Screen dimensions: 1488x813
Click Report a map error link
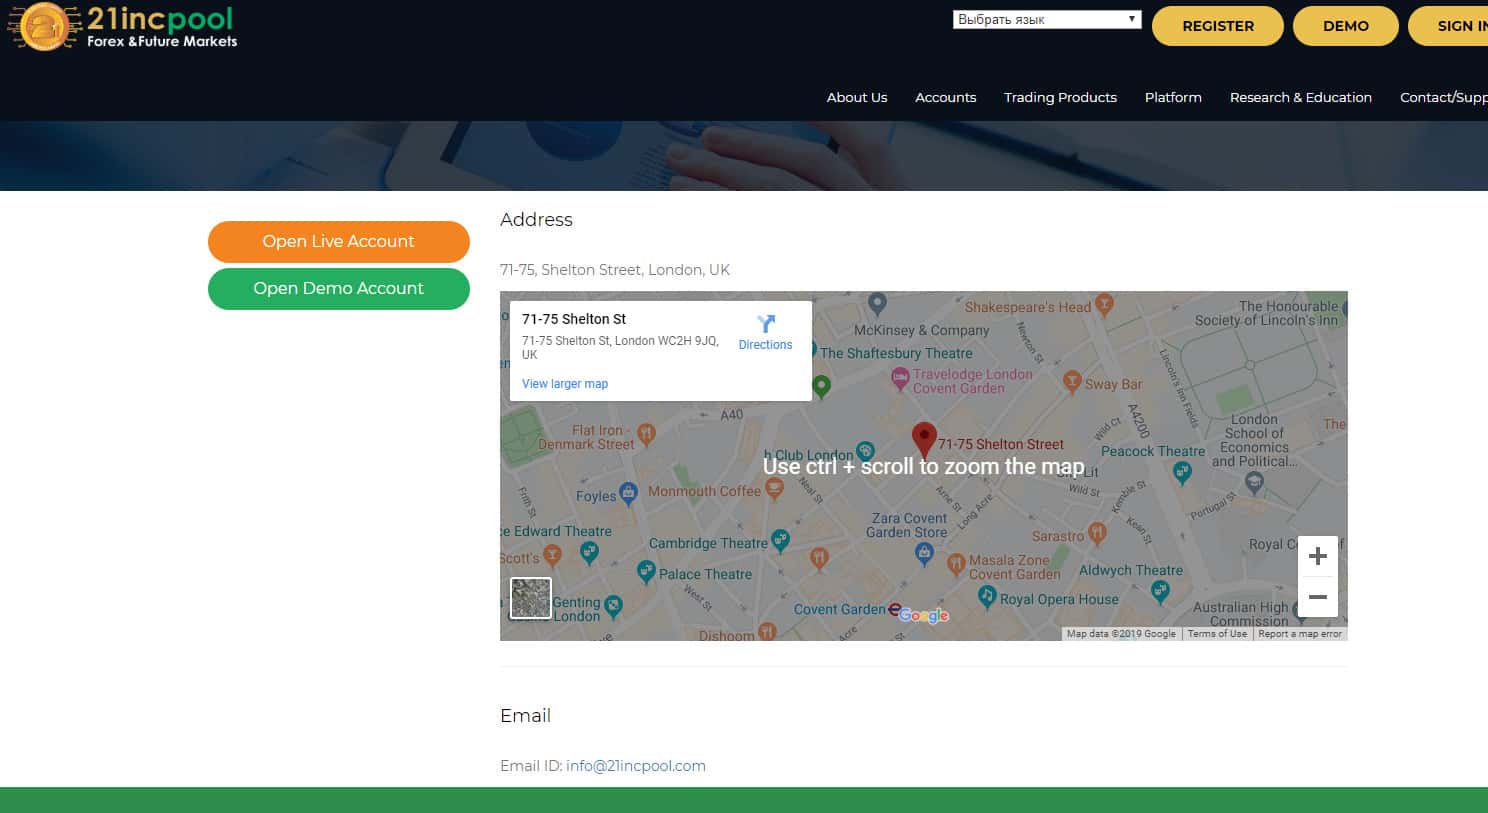click(x=1300, y=634)
